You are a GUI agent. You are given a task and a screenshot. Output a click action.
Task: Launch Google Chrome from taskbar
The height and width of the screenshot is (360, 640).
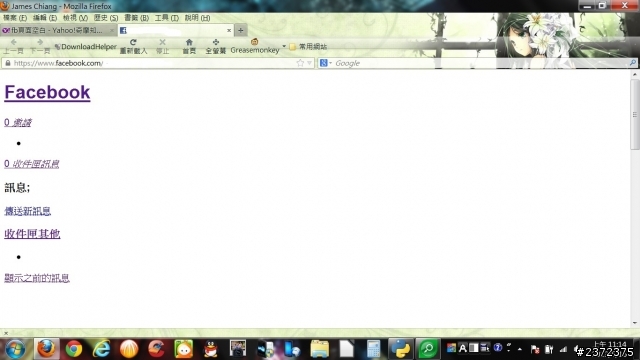74,349
